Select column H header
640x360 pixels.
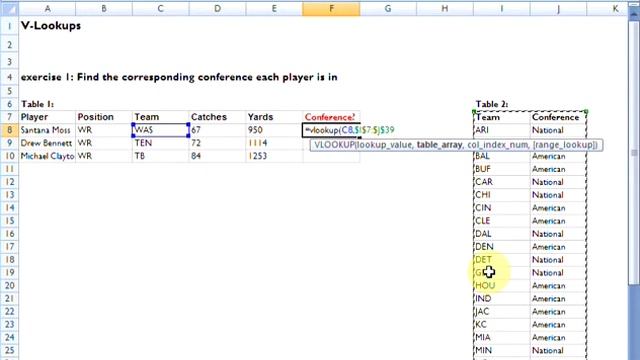click(444, 9)
